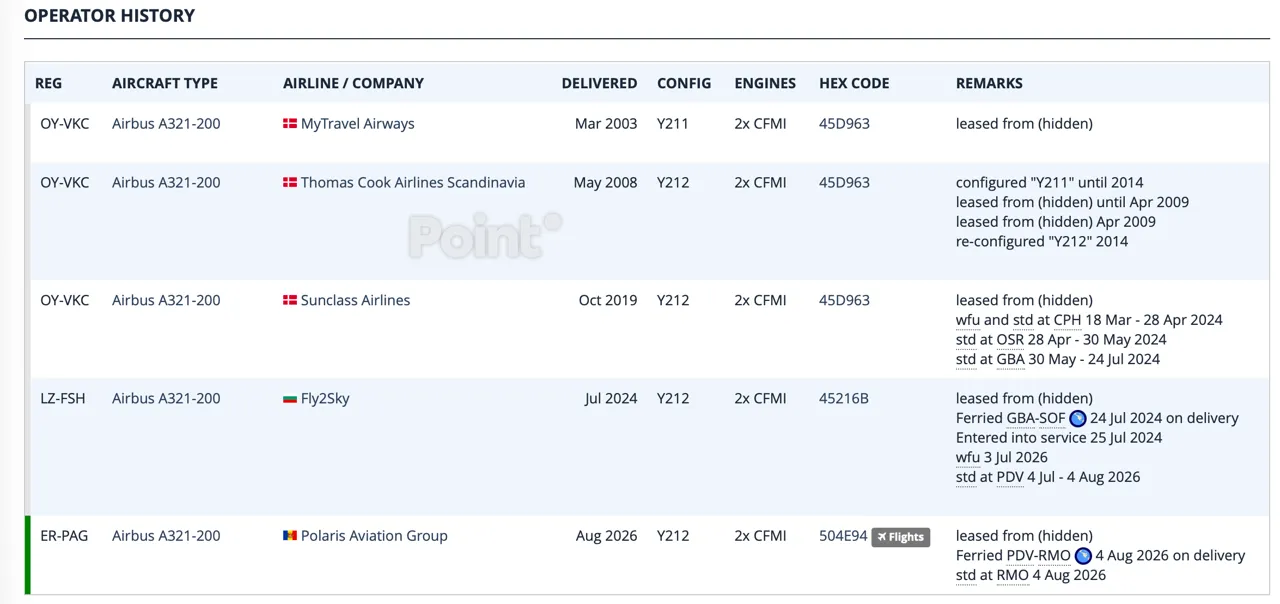The width and height of the screenshot is (1280, 604).
Task: Click PDV in 'std at PDV 4 Jul' remark
Action: [x=1010, y=477]
